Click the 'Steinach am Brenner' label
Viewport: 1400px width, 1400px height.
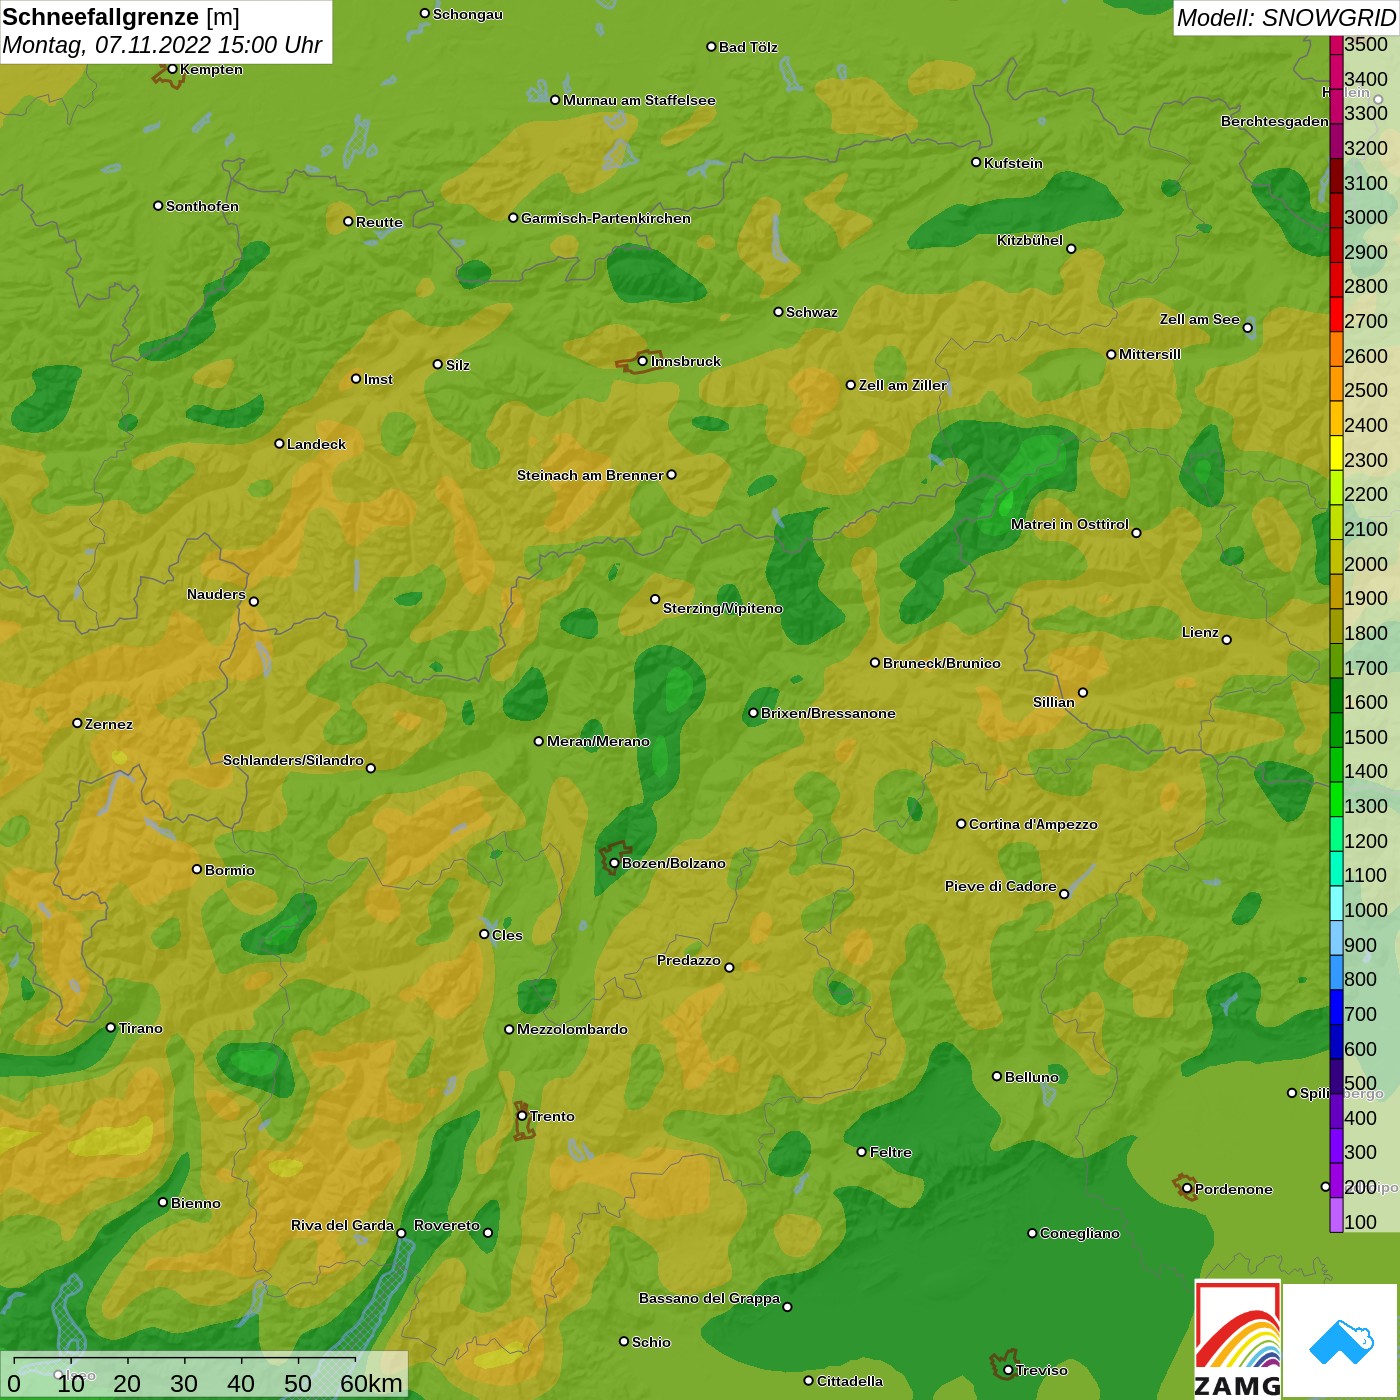[590, 475]
